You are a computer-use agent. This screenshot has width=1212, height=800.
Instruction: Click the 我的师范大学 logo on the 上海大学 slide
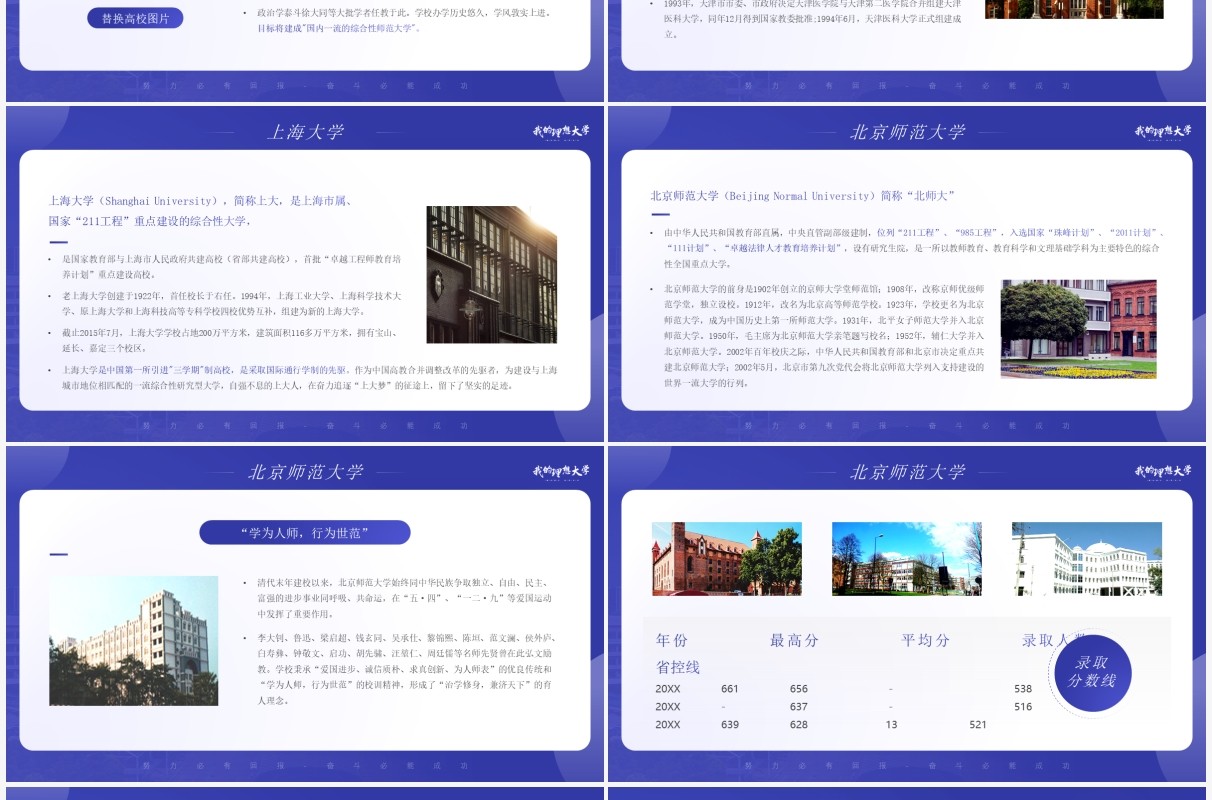tap(561, 132)
